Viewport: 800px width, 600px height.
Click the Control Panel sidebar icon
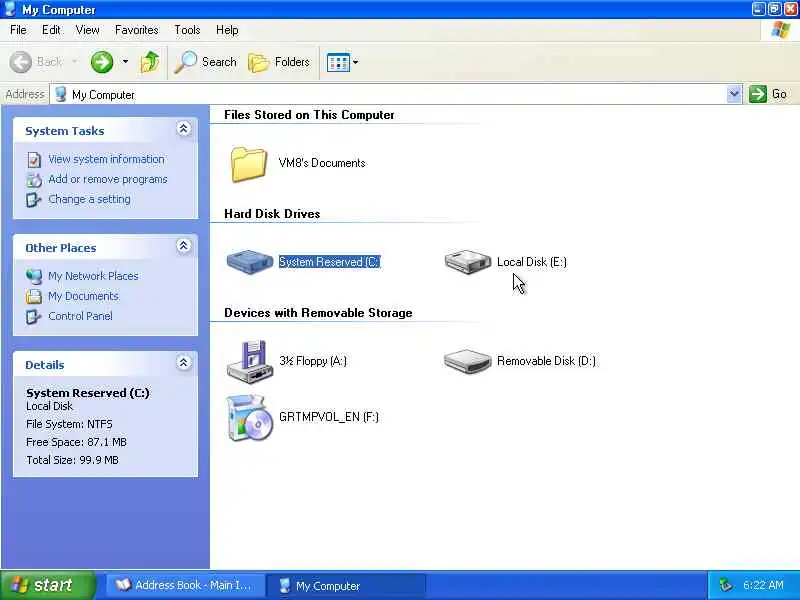[x=34, y=316]
